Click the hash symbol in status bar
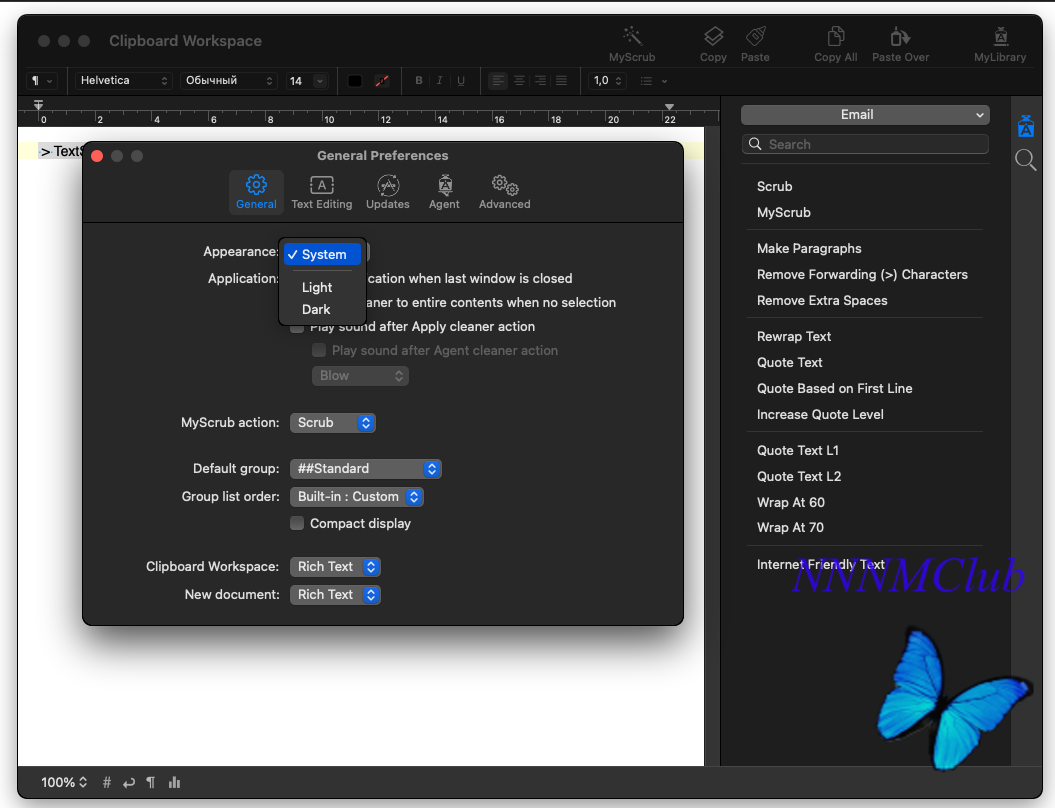This screenshot has width=1055, height=808. [107, 783]
